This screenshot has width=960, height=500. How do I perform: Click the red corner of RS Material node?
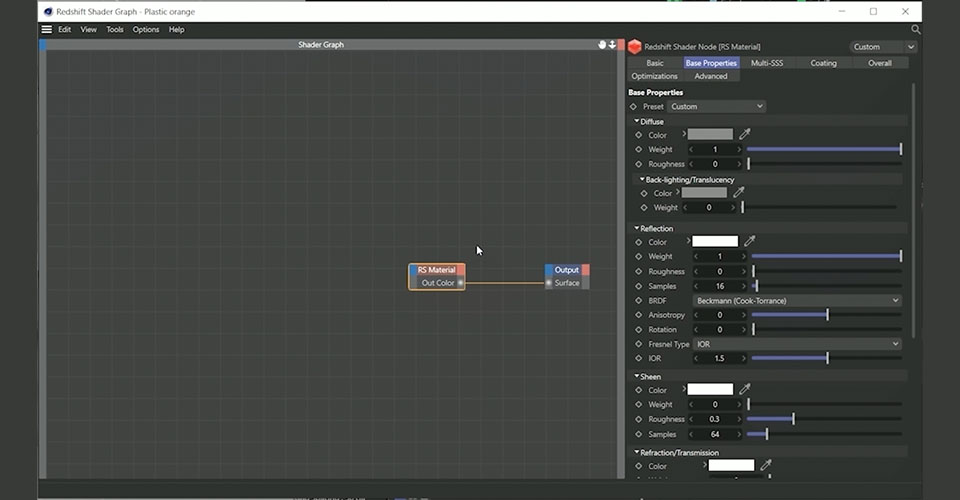(x=461, y=270)
